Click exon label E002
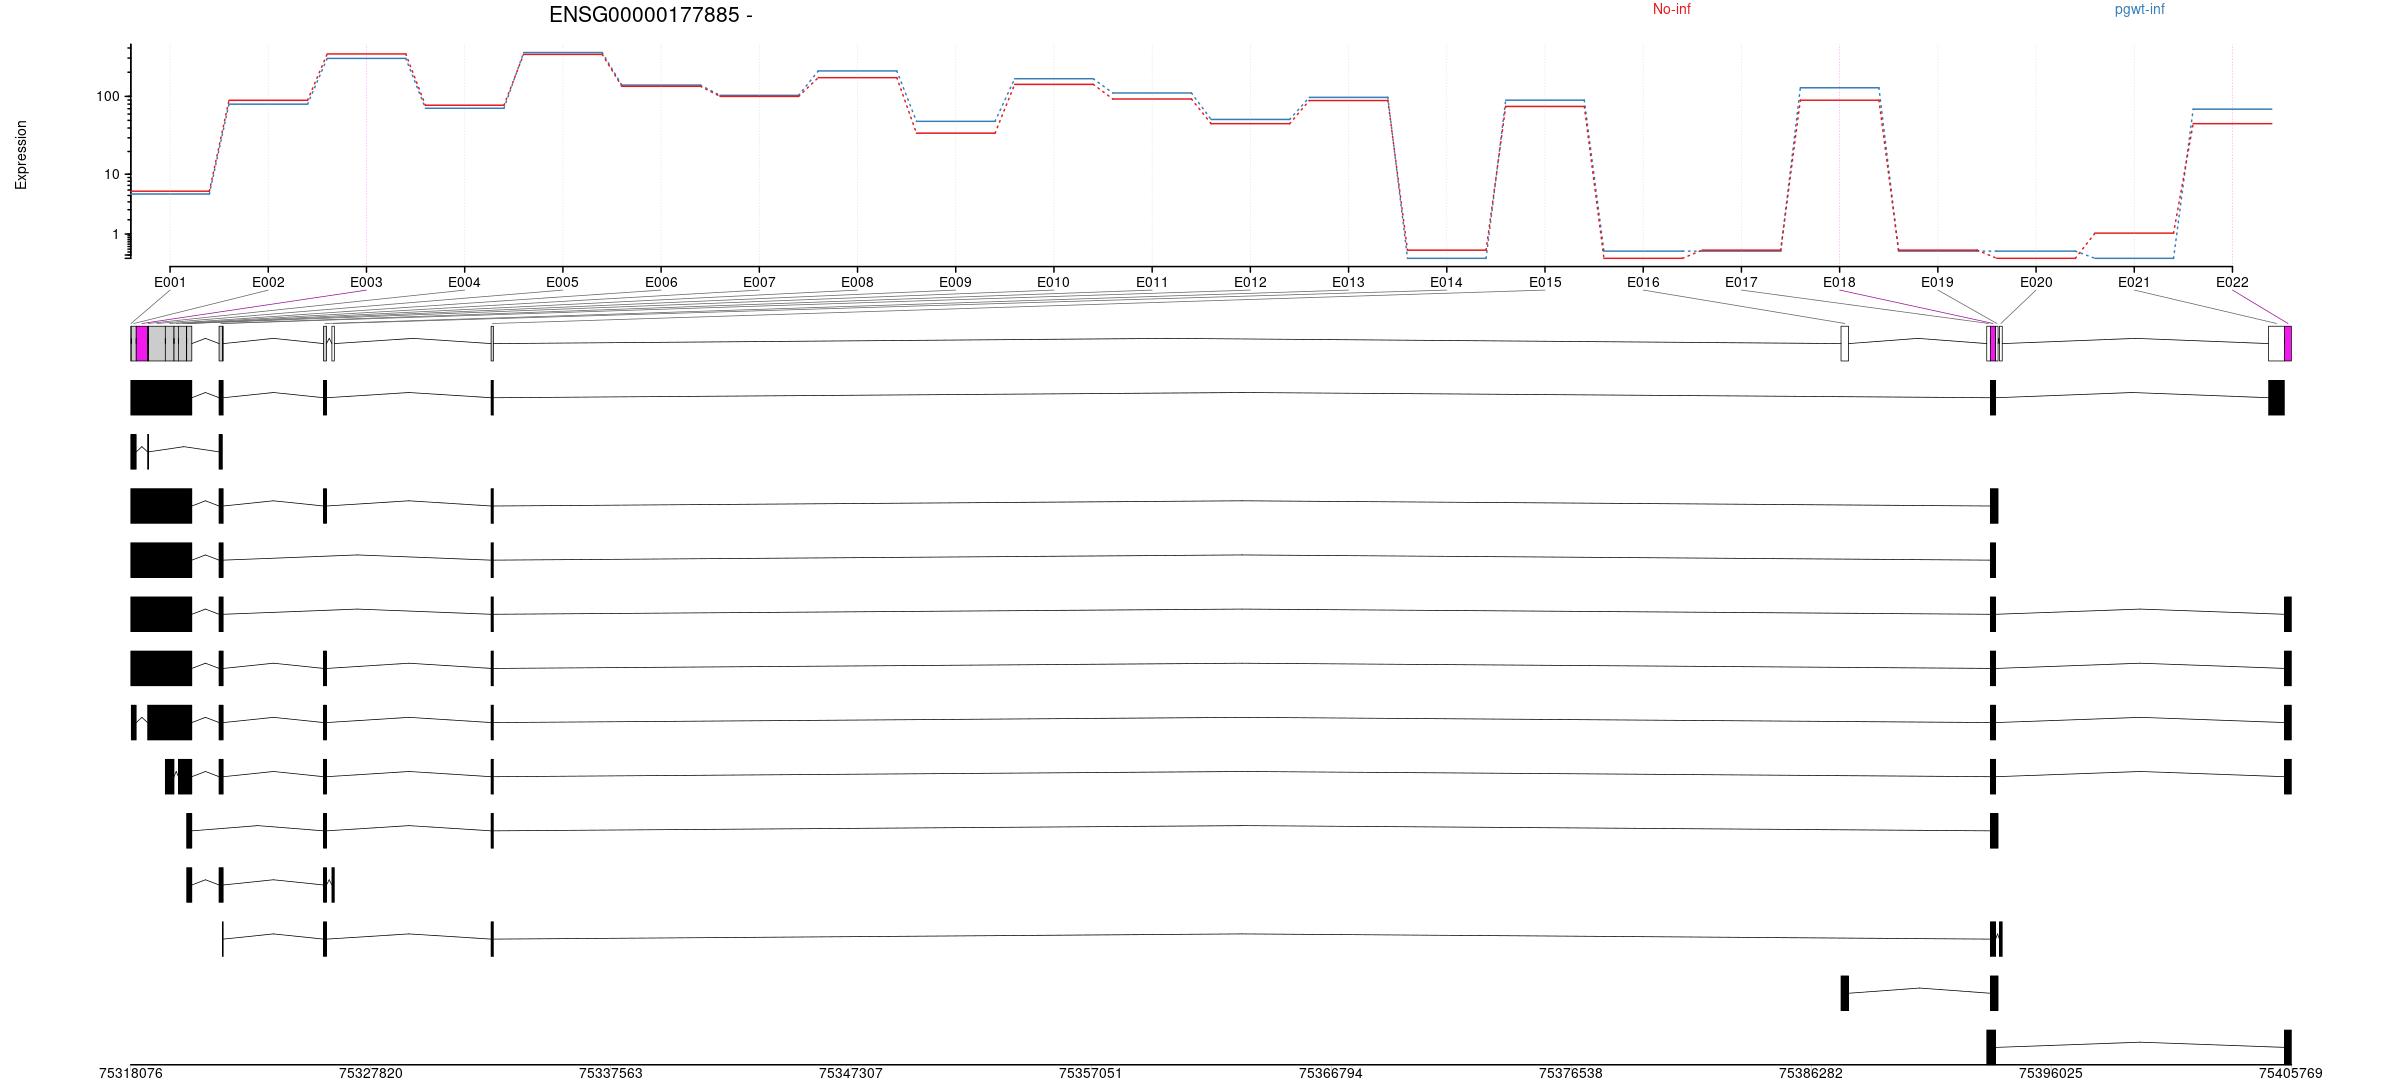 (x=268, y=282)
